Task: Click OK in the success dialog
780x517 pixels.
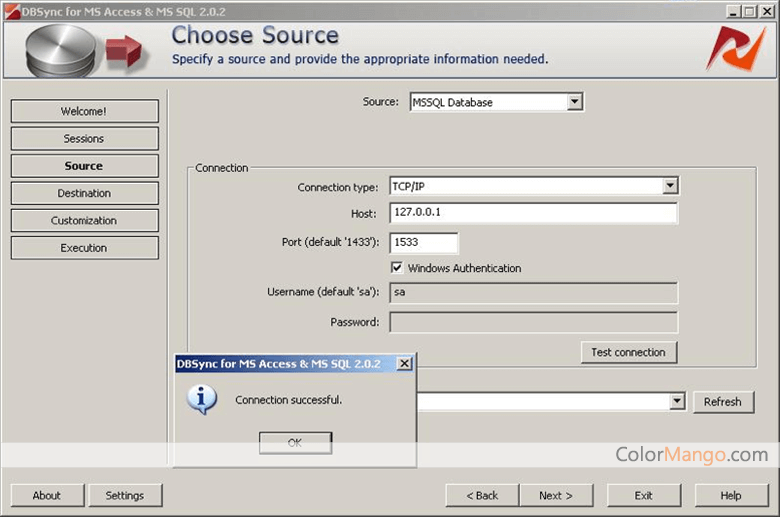Action: tap(295, 442)
